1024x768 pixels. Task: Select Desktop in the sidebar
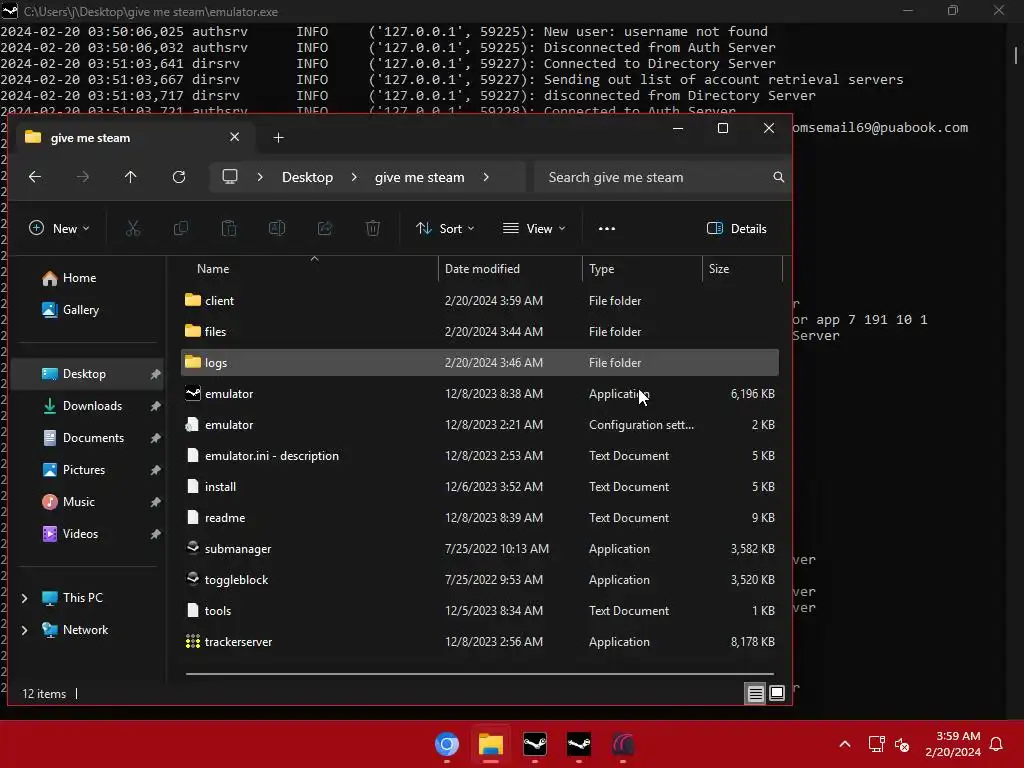tap(88, 374)
